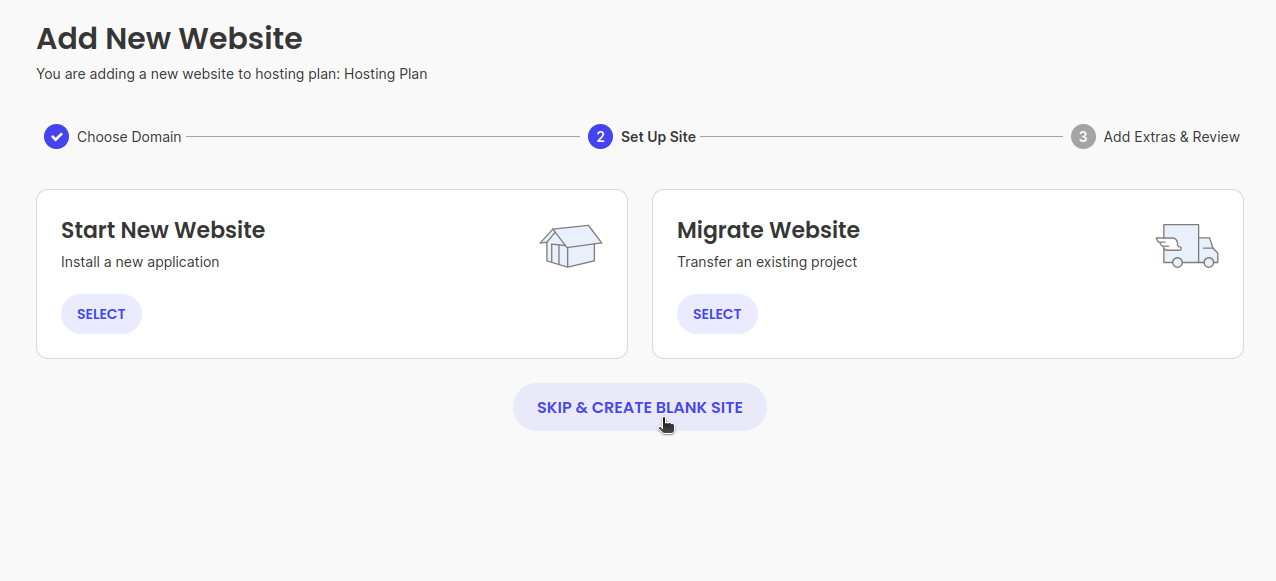Click the 'Install a new application' description text
The image size is (1276, 581).
[140, 262]
